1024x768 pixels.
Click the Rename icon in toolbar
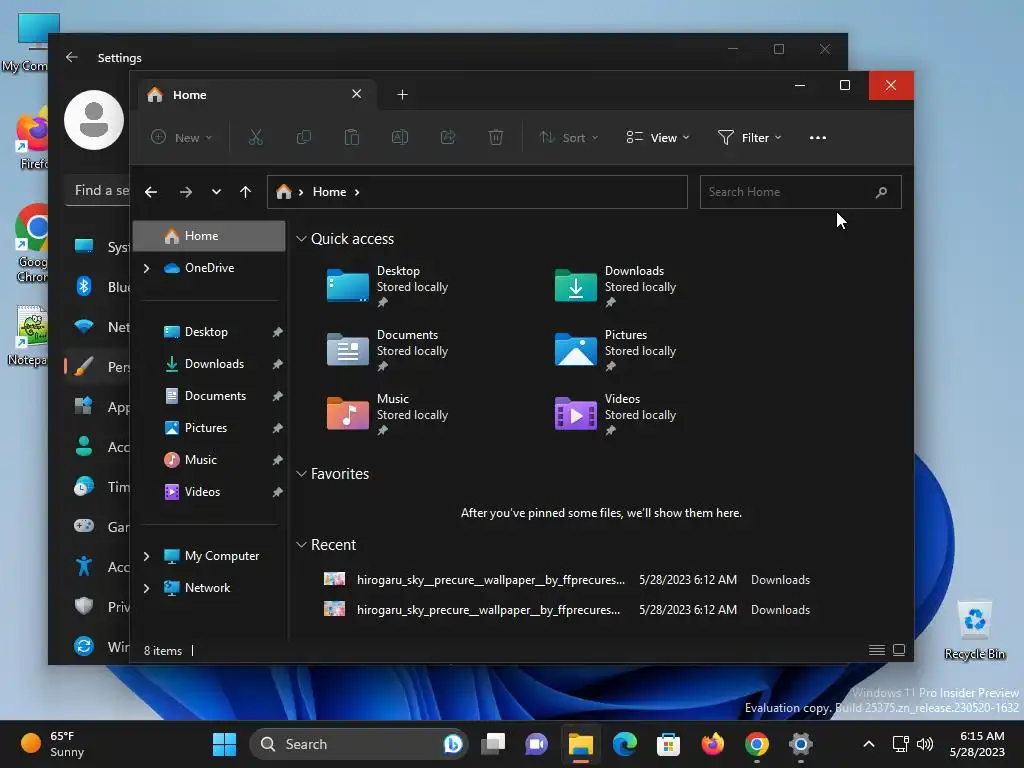(400, 137)
